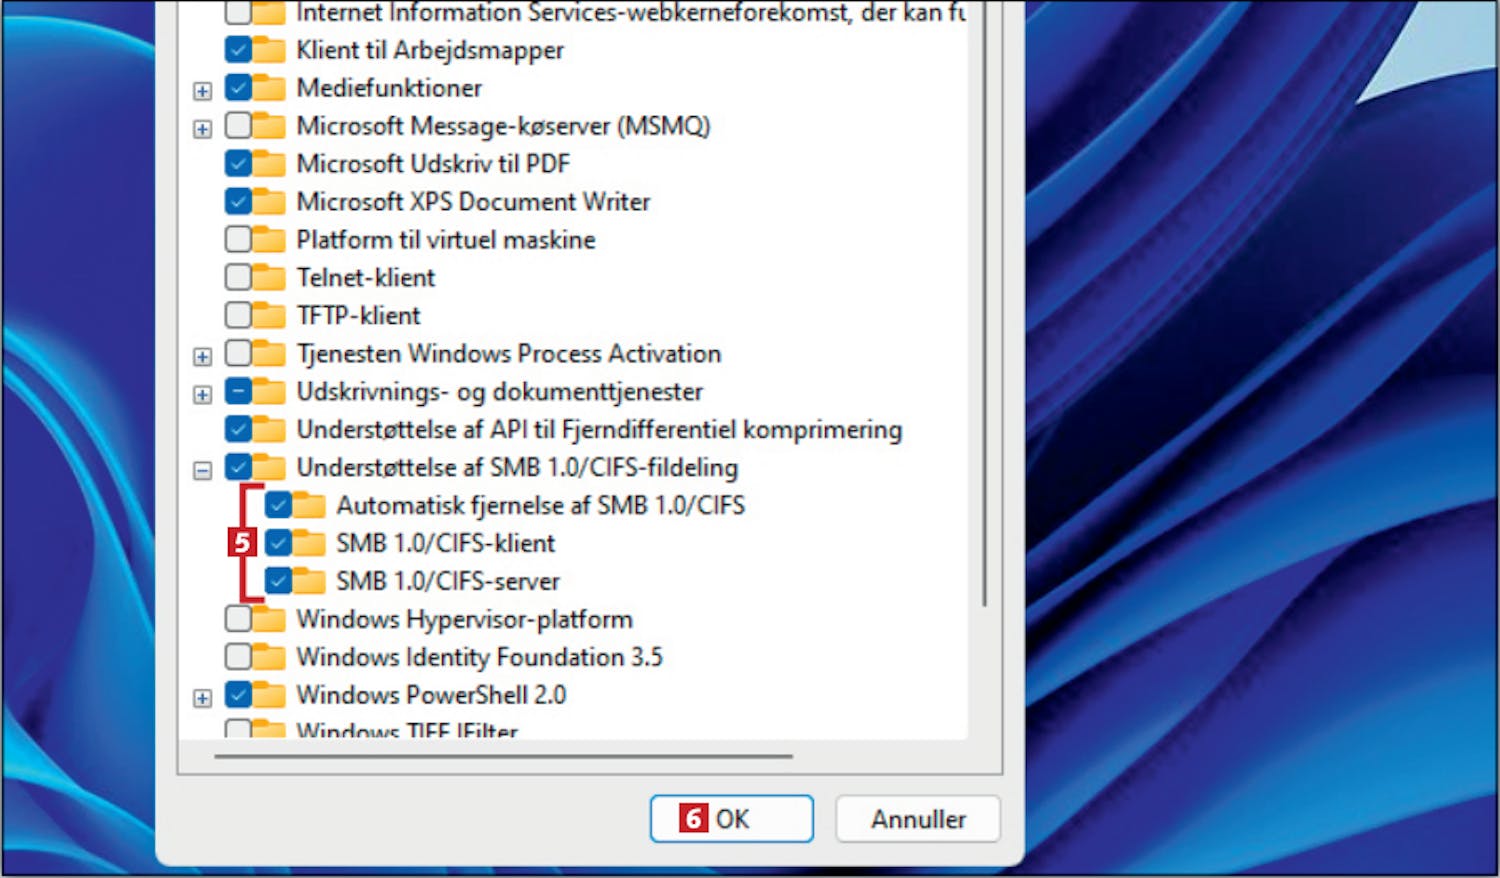Uncheck Klient til Arbejdsmapper checkbox
This screenshot has width=1500, height=878.
[238, 49]
